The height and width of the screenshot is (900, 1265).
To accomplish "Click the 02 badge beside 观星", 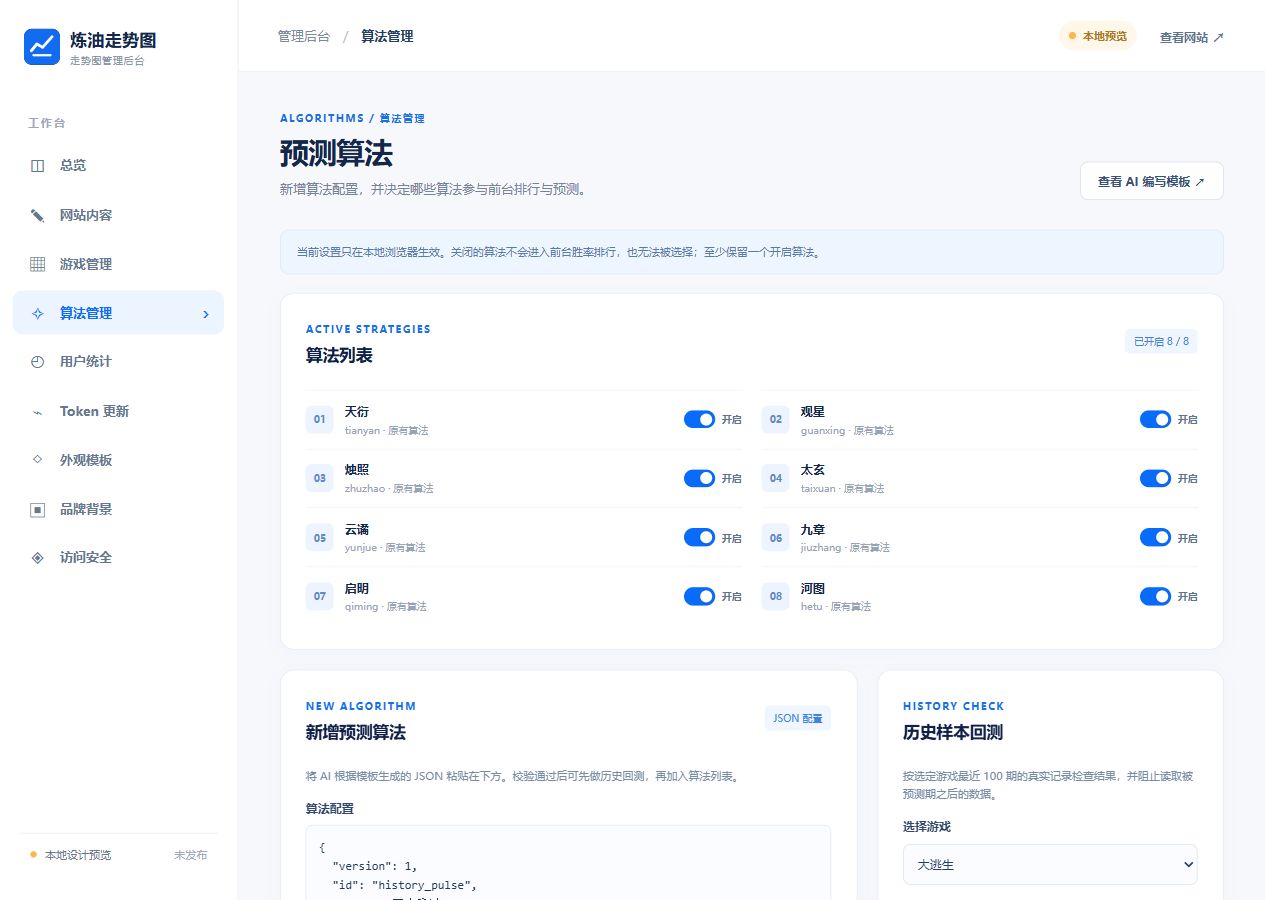I will tap(776, 420).
